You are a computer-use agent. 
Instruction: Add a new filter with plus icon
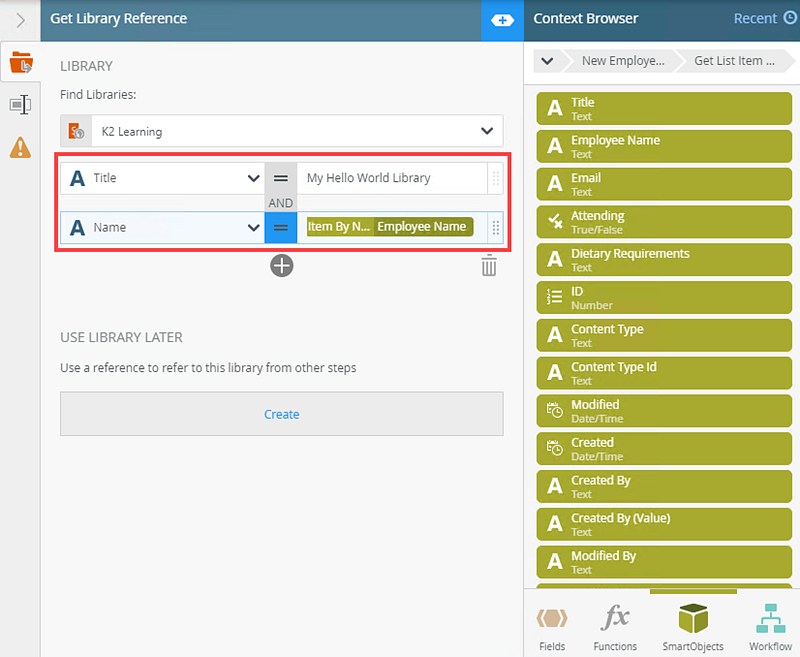pos(282,265)
